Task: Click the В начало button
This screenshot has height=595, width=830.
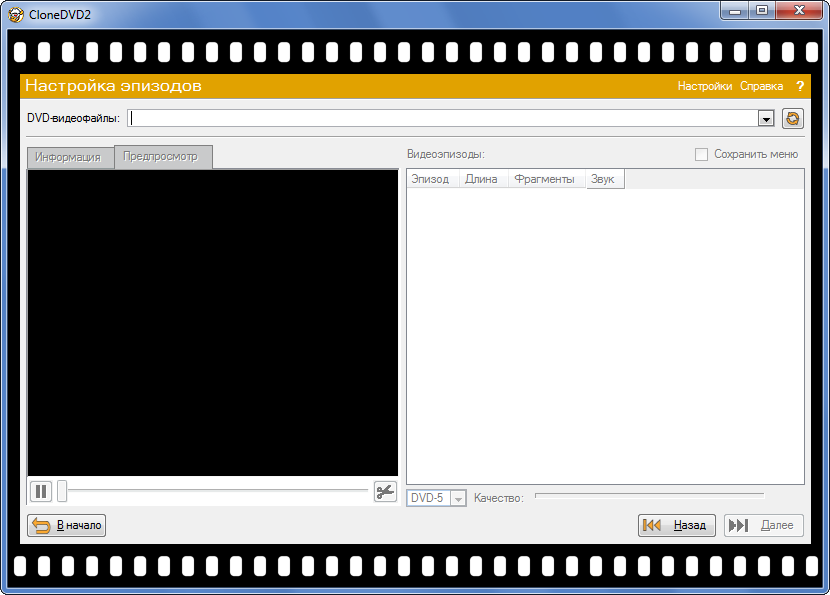Action: pyautogui.click(x=67, y=525)
